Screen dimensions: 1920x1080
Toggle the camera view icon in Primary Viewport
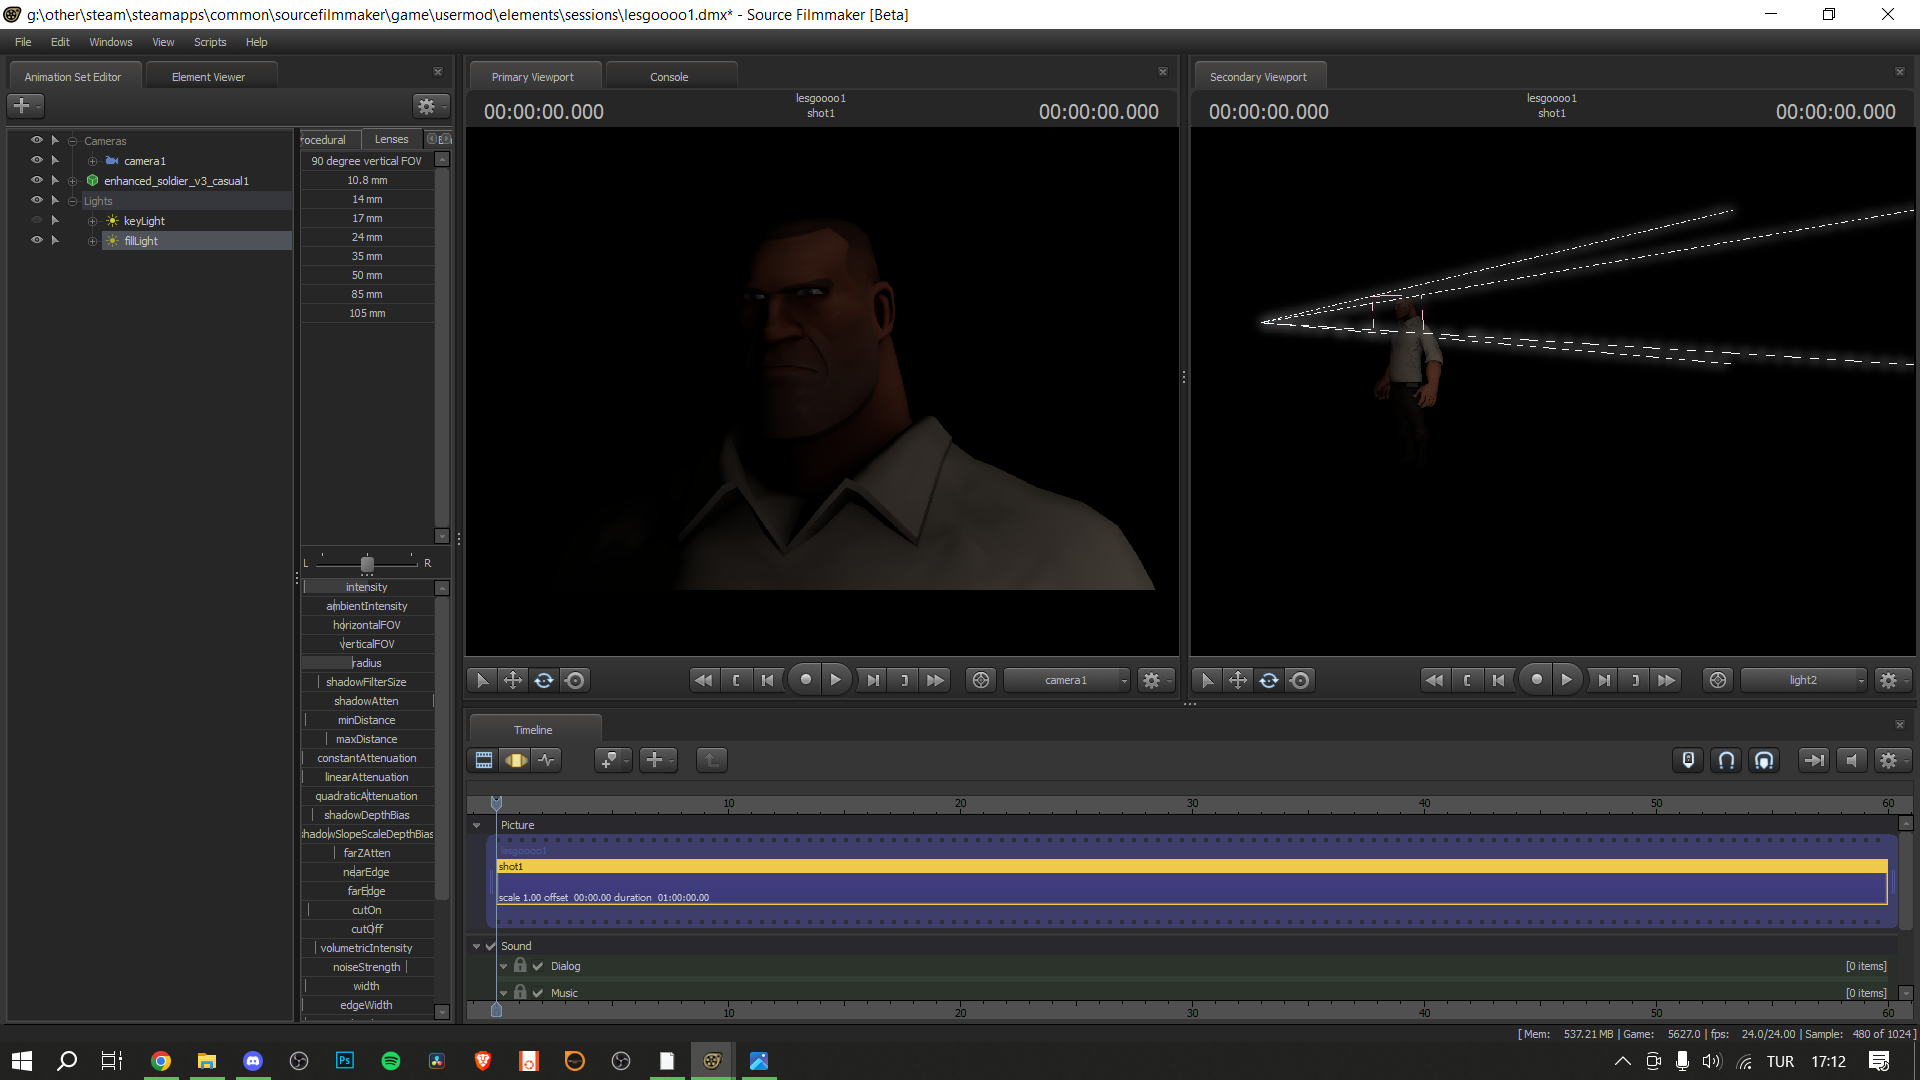[x=981, y=680]
